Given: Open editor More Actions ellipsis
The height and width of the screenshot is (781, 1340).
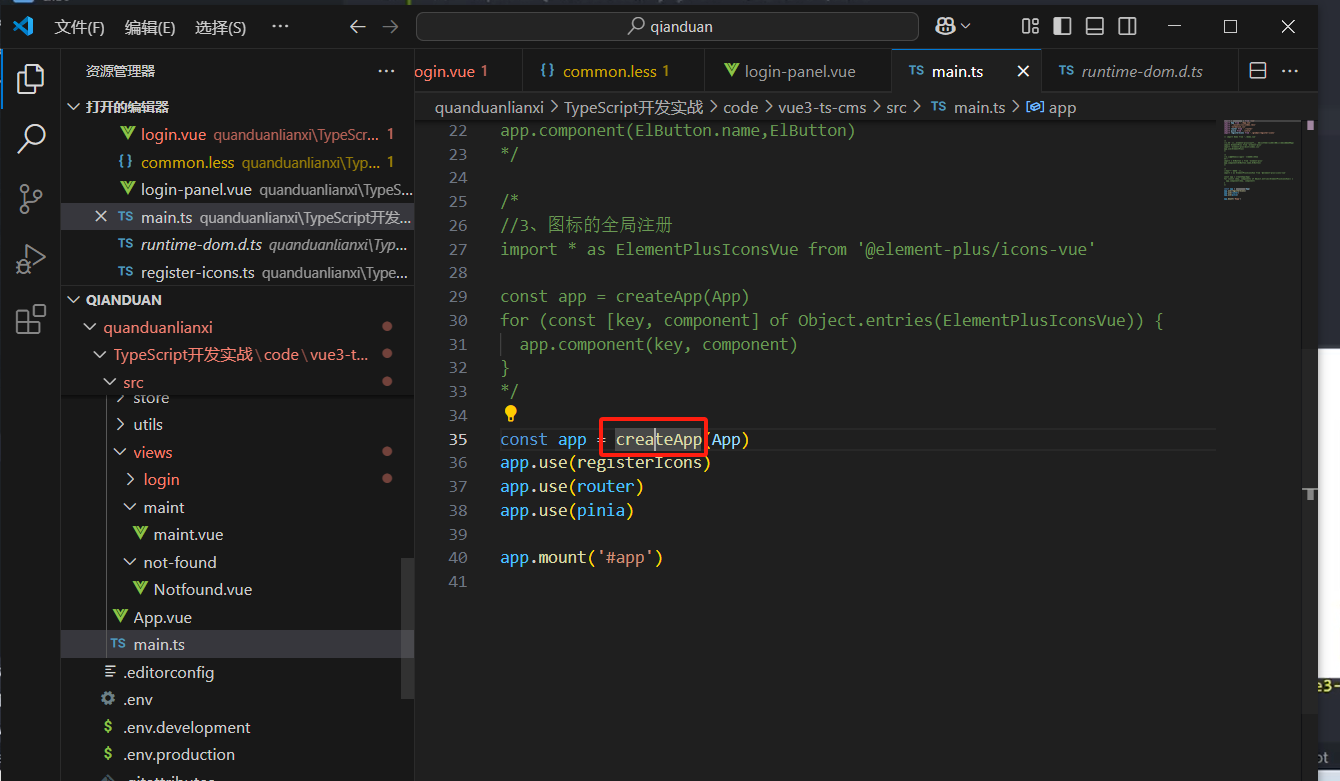Looking at the screenshot, I should [x=1290, y=71].
